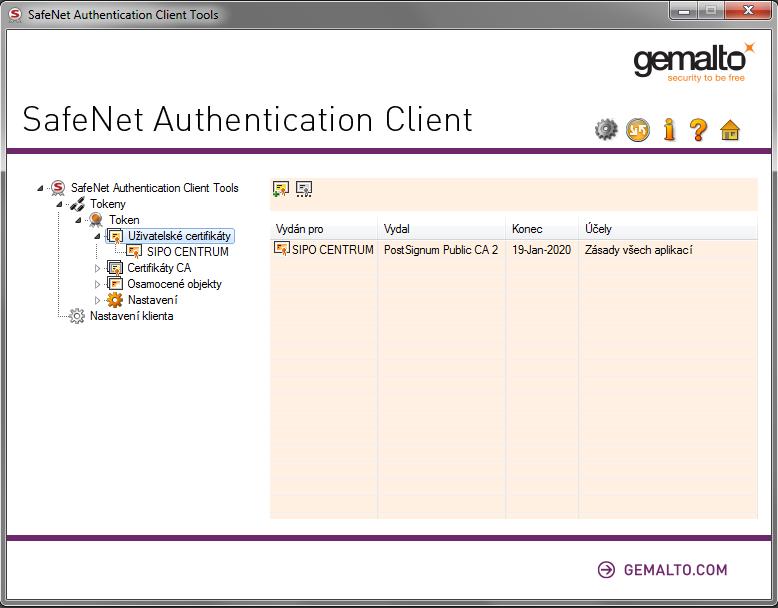Select Nastavení under Token

pyautogui.click(x=153, y=300)
